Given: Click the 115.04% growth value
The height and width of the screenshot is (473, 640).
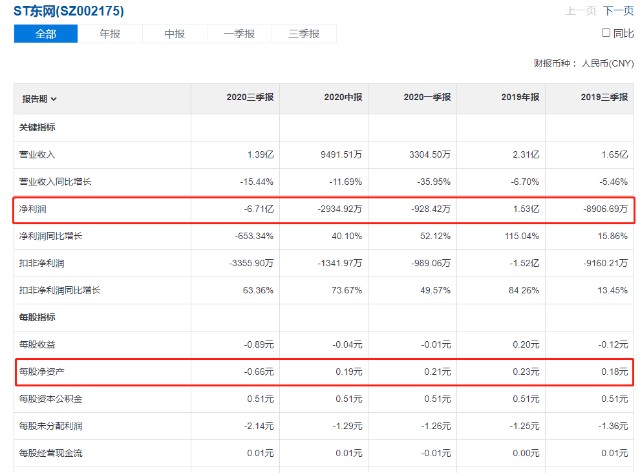Looking at the screenshot, I should pyautogui.click(x=522, y=236).
